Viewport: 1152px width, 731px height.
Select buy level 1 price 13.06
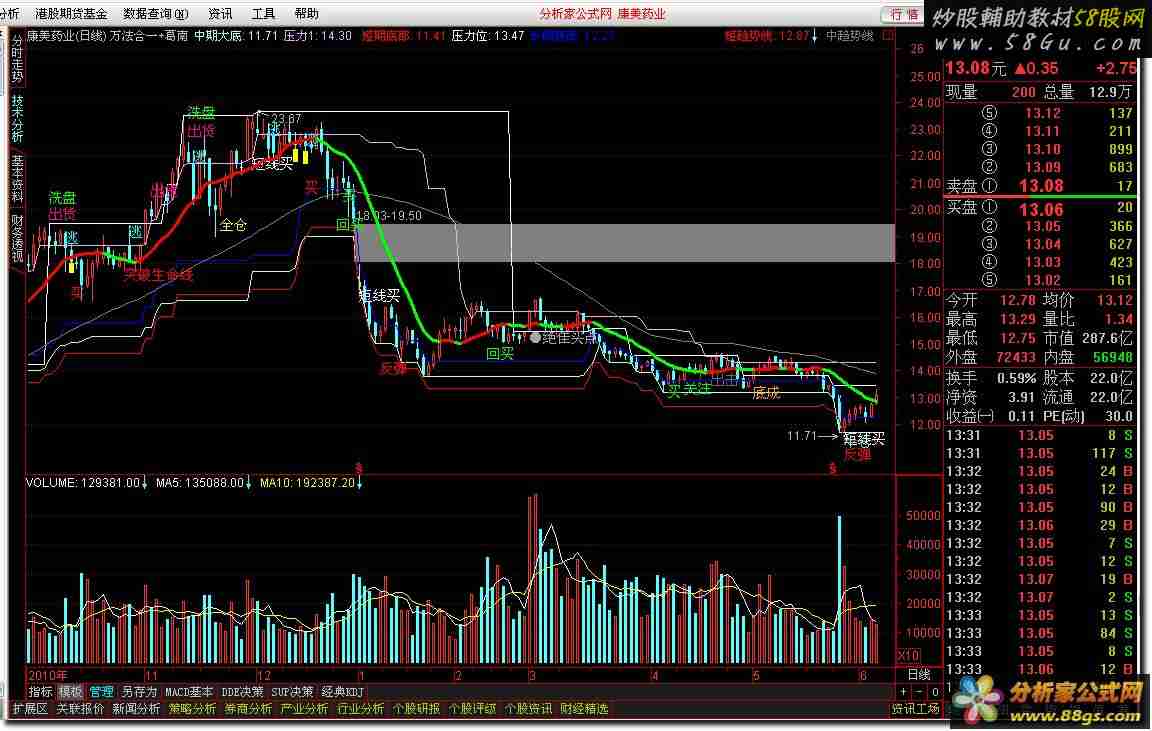(1041, 209)
